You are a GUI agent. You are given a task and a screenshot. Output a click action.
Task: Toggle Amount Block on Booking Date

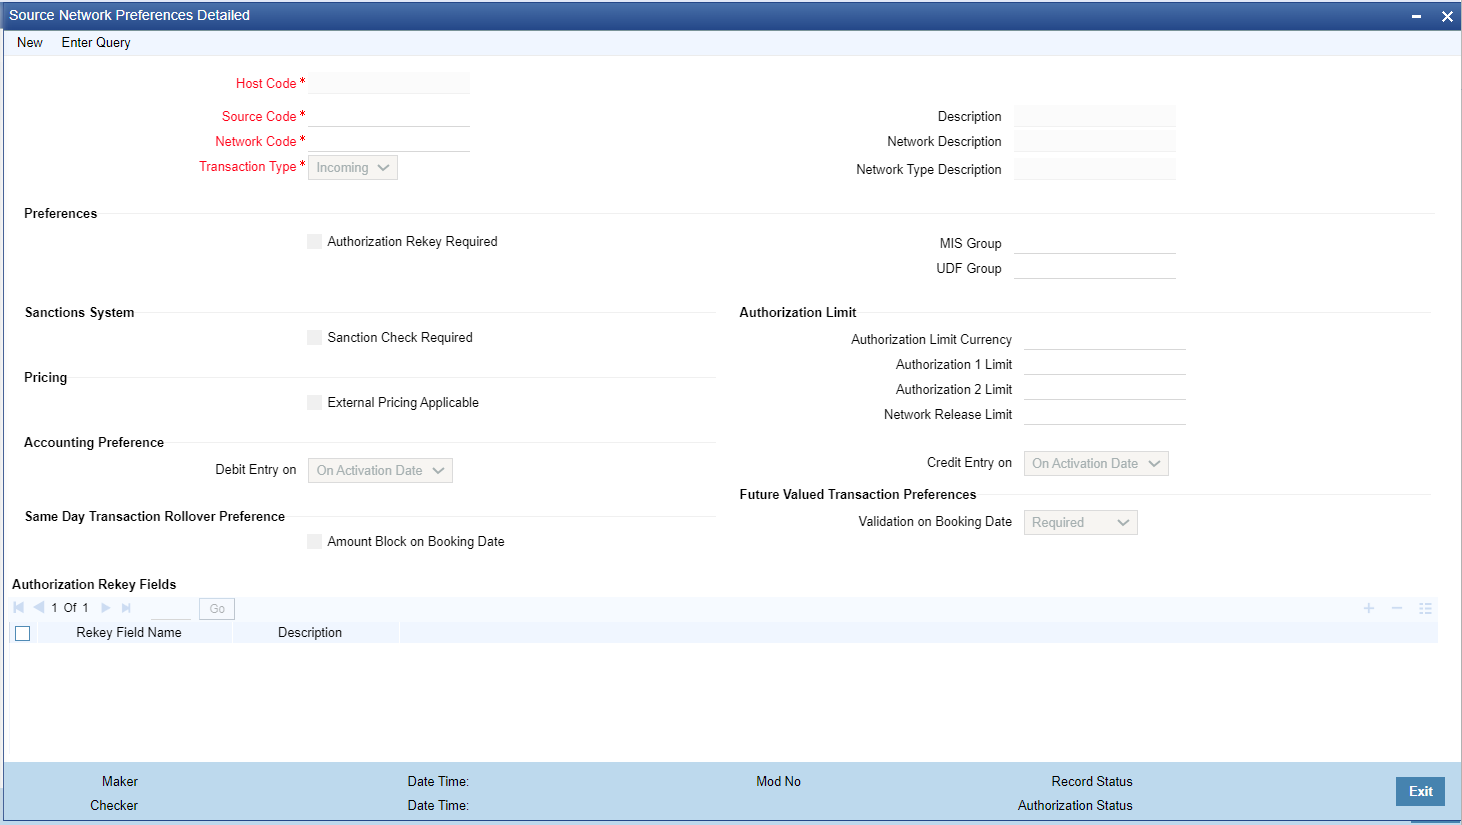pyautogui.click(x=315, y=542)
